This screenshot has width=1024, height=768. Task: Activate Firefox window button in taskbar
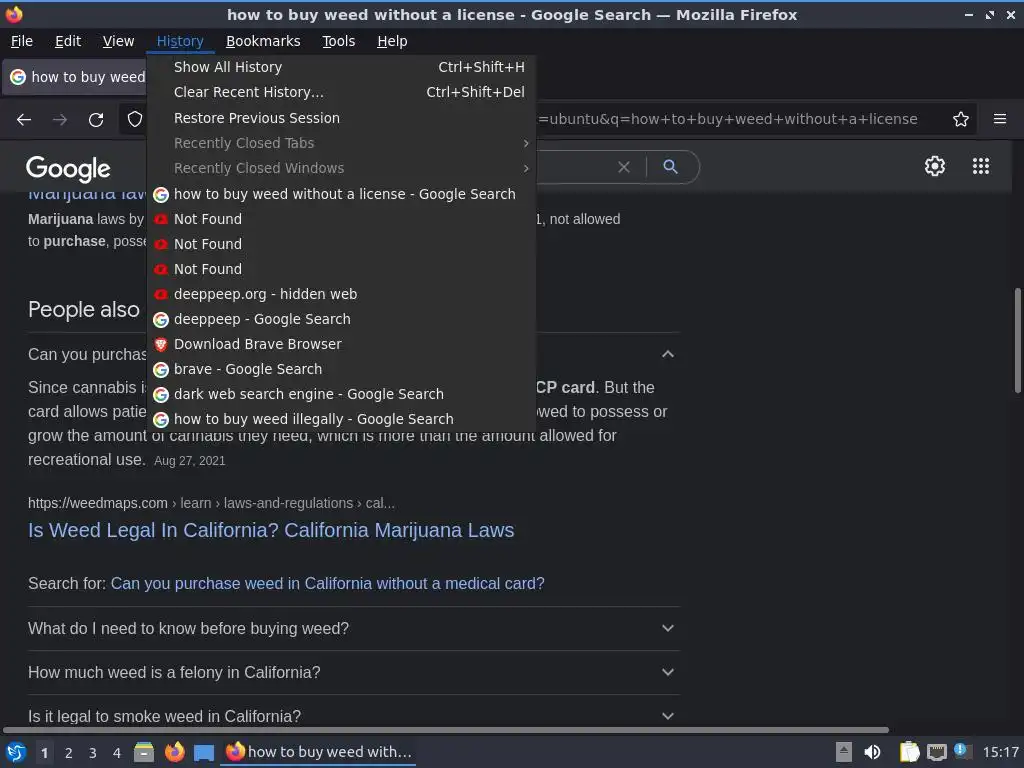coord(319,752)
